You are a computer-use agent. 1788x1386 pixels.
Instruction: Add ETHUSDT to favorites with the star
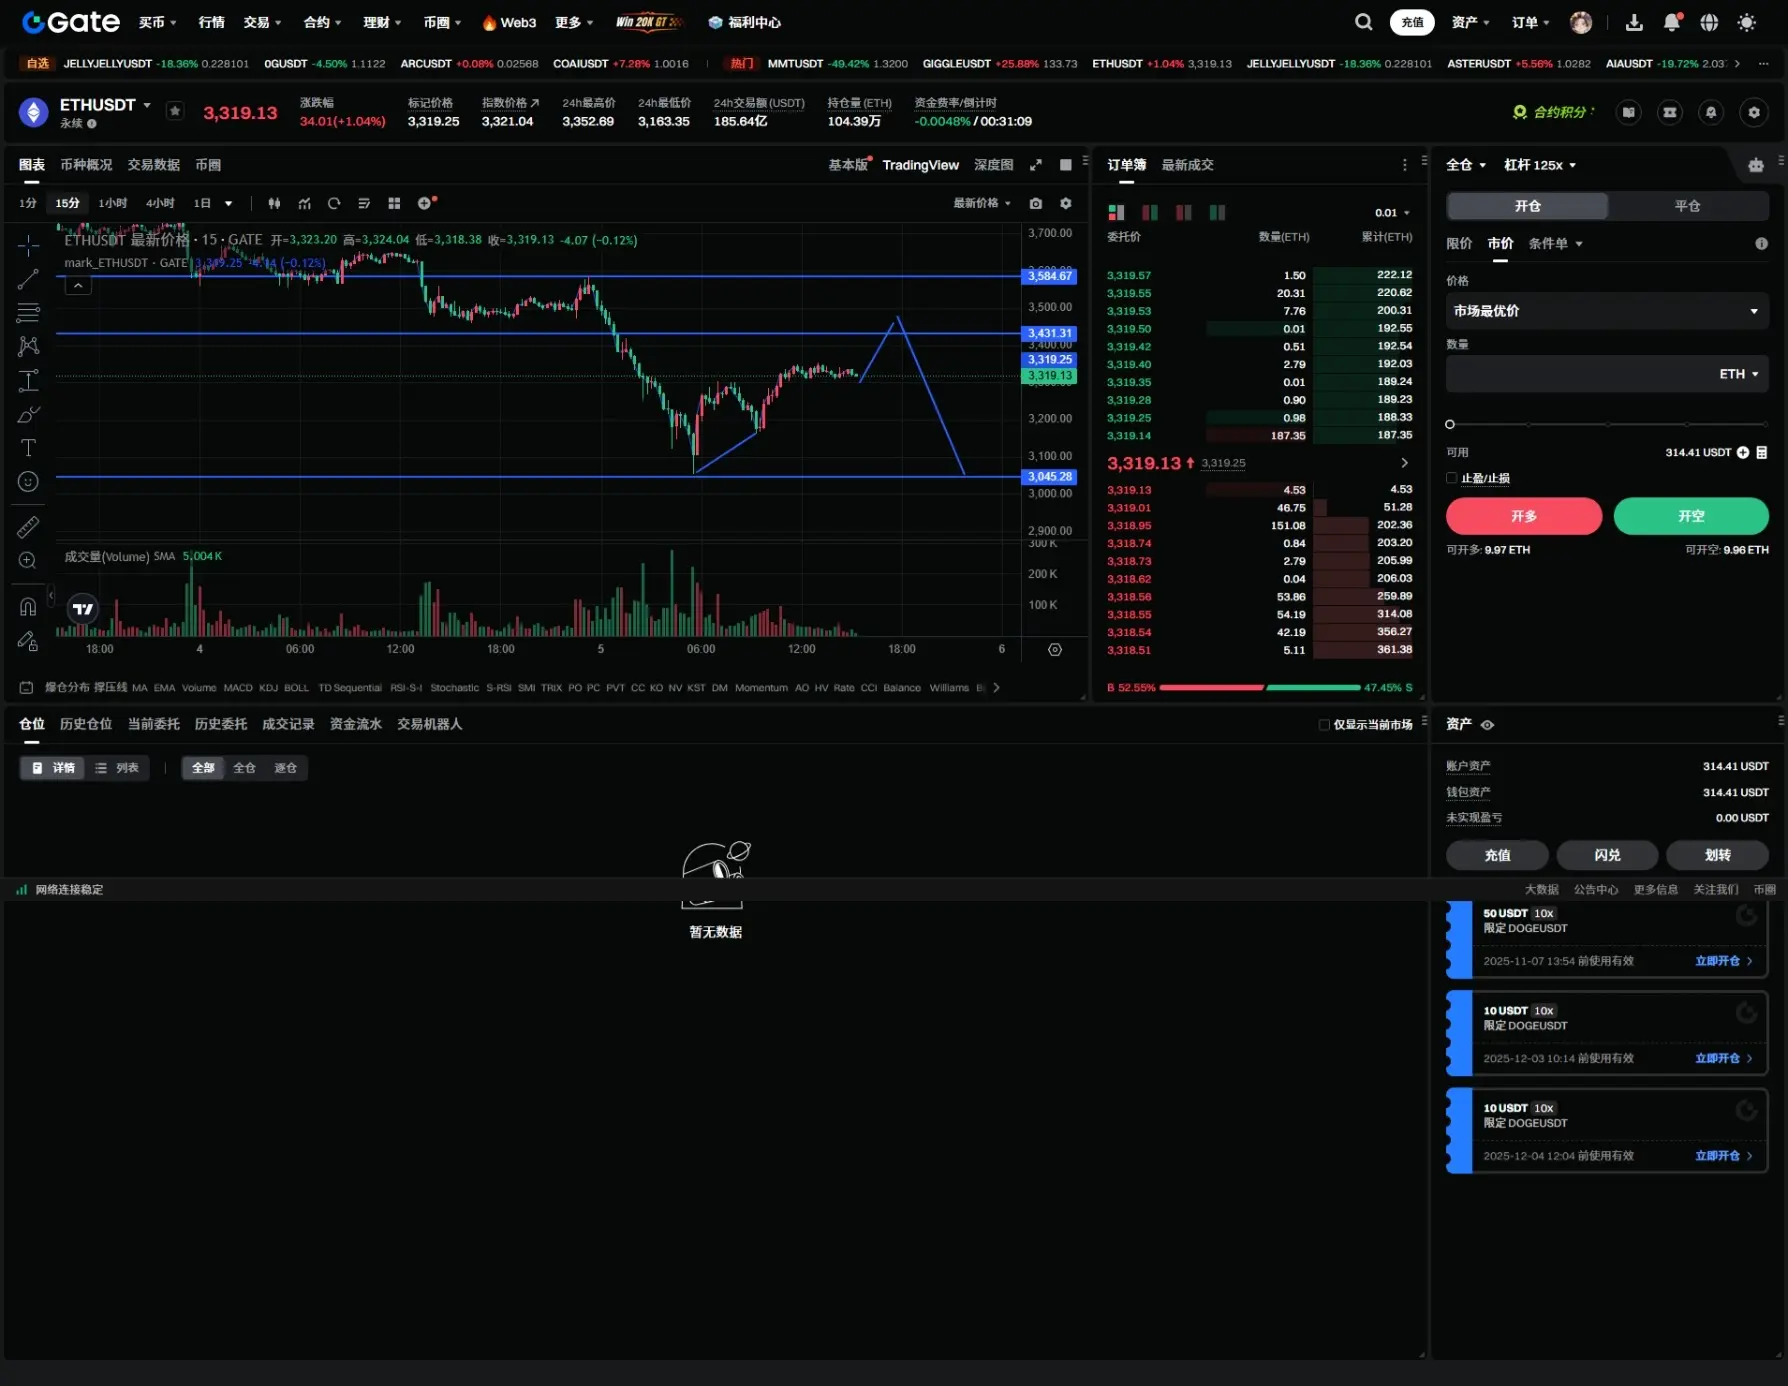pos(175,111)
